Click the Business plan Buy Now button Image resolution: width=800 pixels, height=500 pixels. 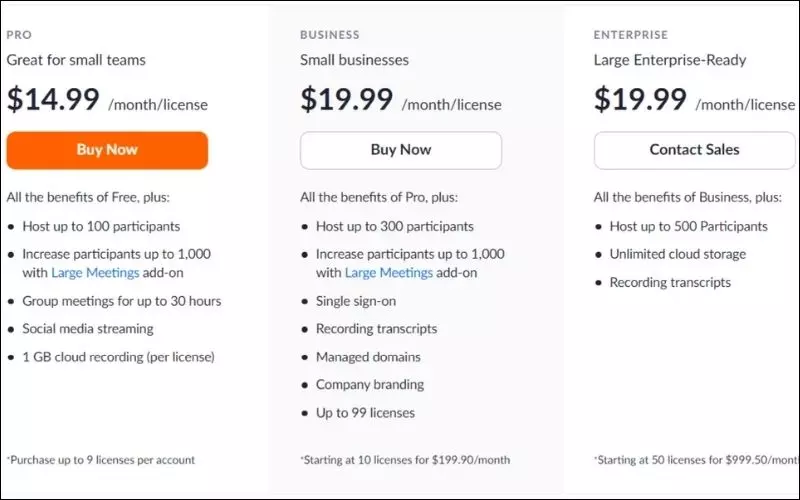point(401,150)
